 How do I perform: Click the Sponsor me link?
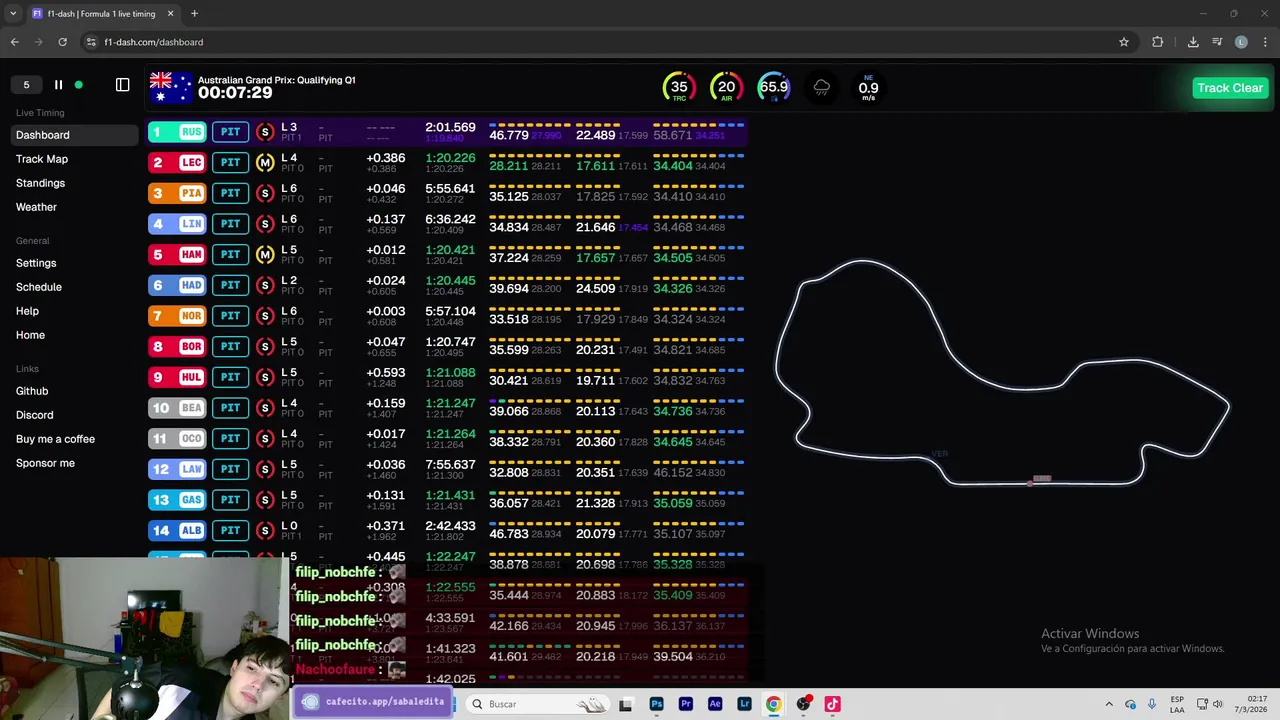[45, 463]
